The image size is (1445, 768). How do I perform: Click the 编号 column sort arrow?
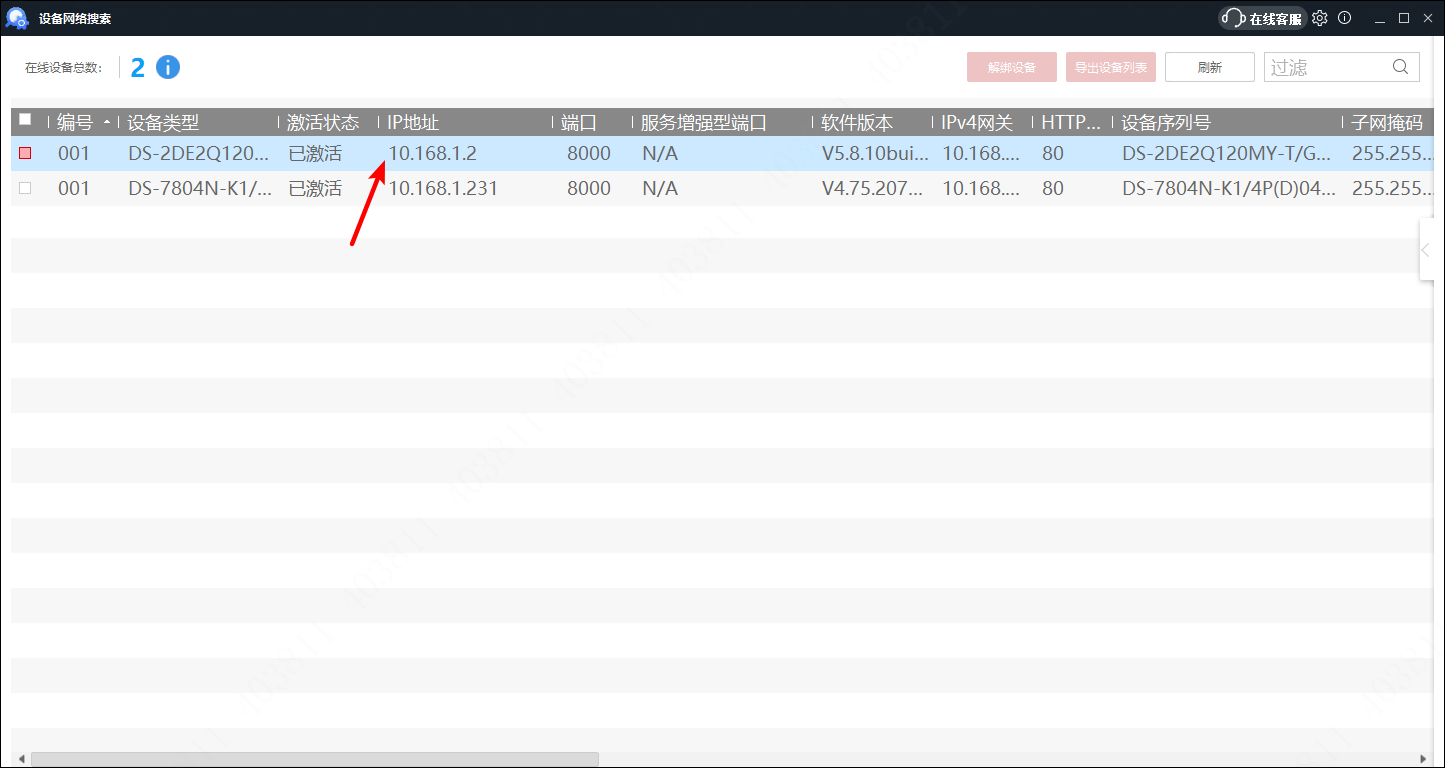click(x=107, y=123)
